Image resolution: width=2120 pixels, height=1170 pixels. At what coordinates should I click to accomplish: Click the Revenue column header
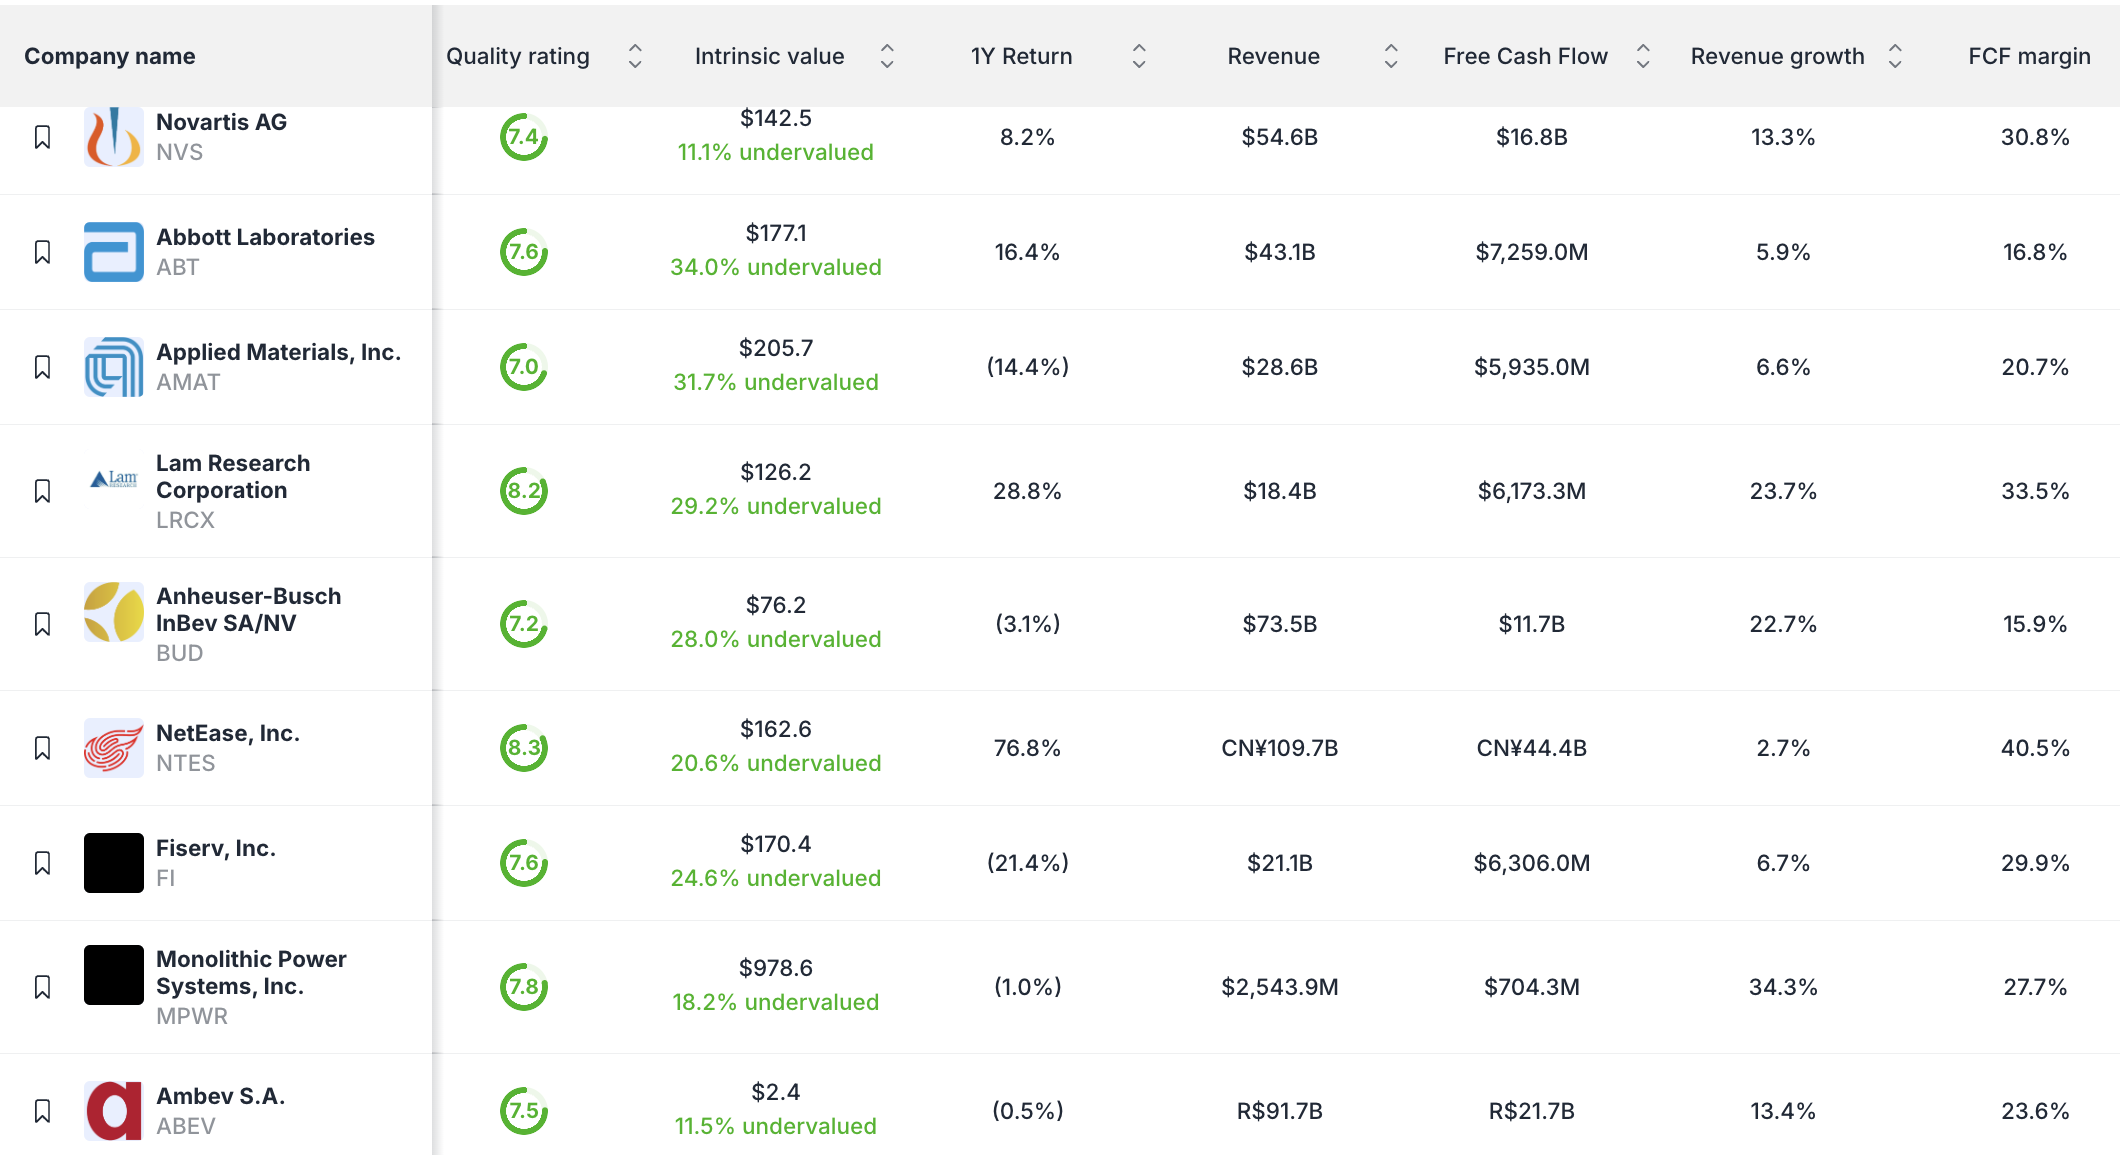point(1273,56)
